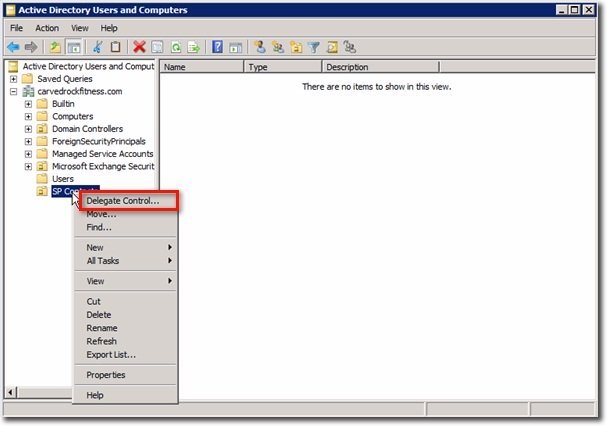
Task: Click the Show/Hide Action Pane icon
Action: (235, 47)
